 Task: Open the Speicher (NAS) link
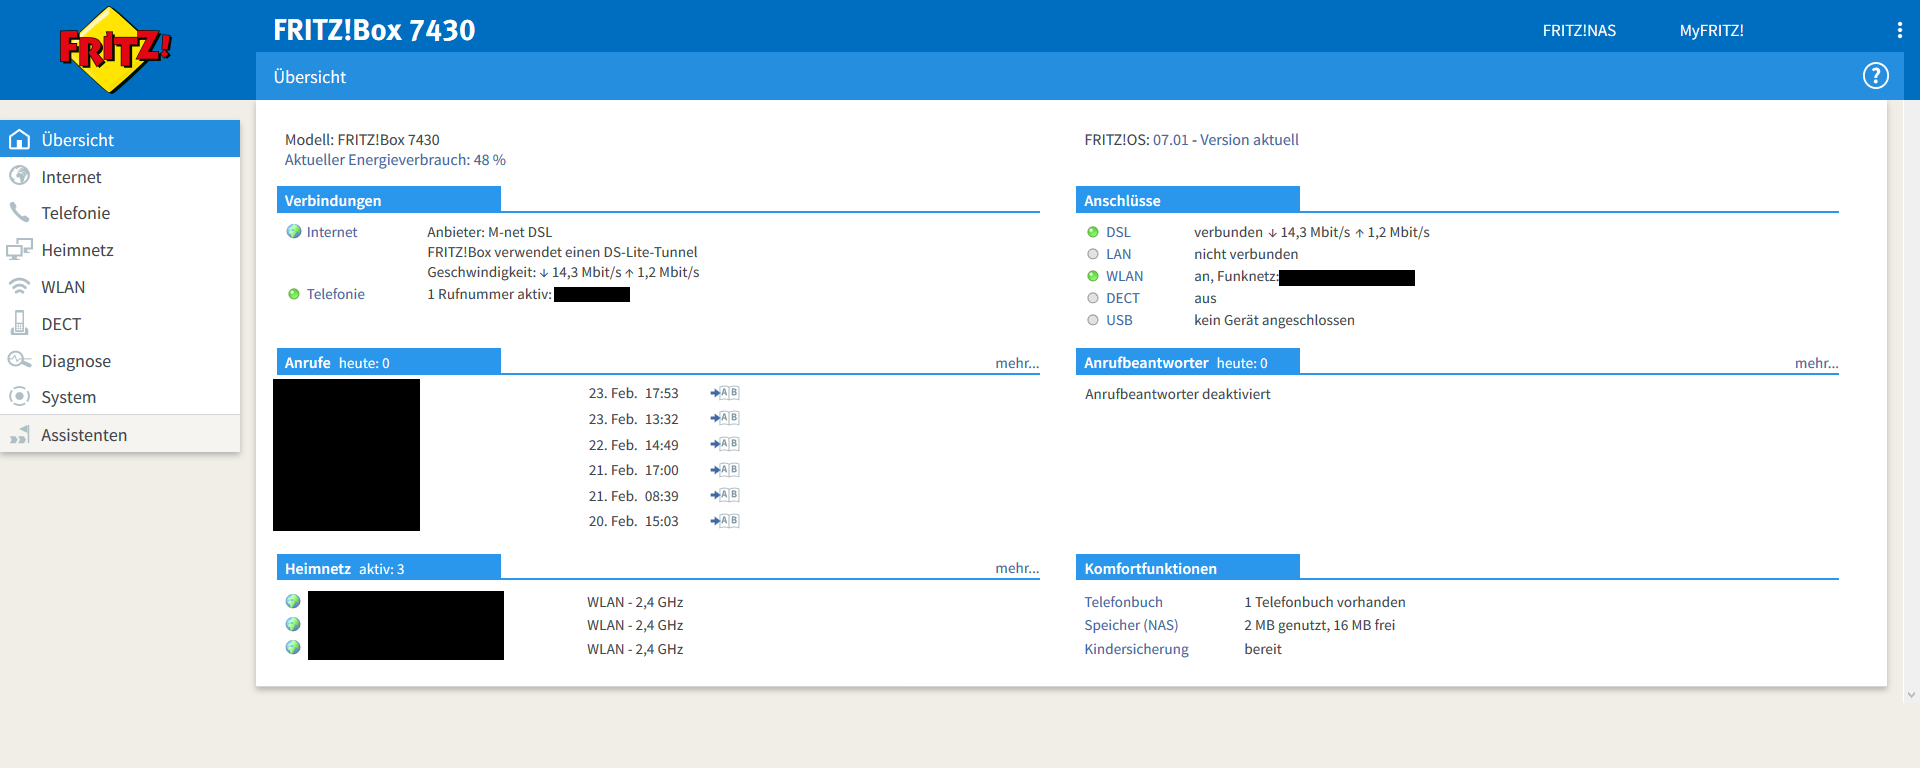point(1131,625)
